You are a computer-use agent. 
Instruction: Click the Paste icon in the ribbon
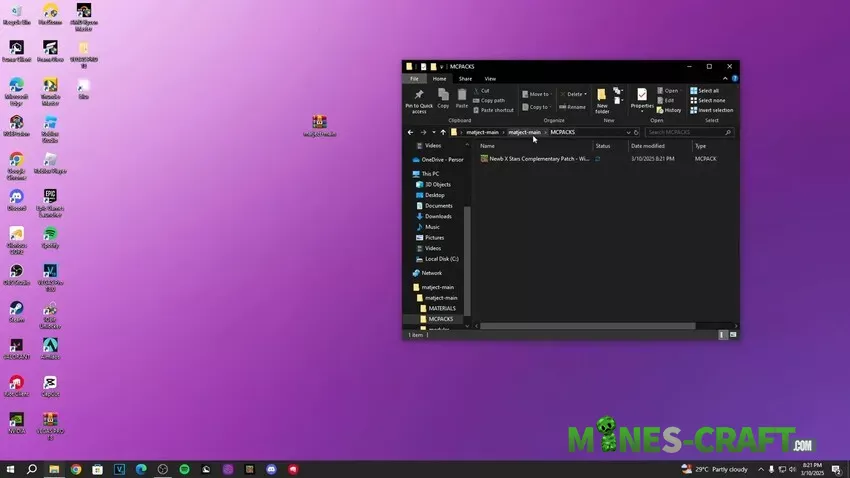point(461,96)
